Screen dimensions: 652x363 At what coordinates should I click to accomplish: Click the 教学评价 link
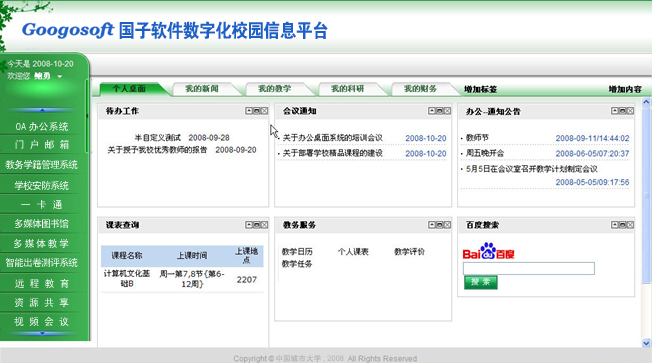409,252
